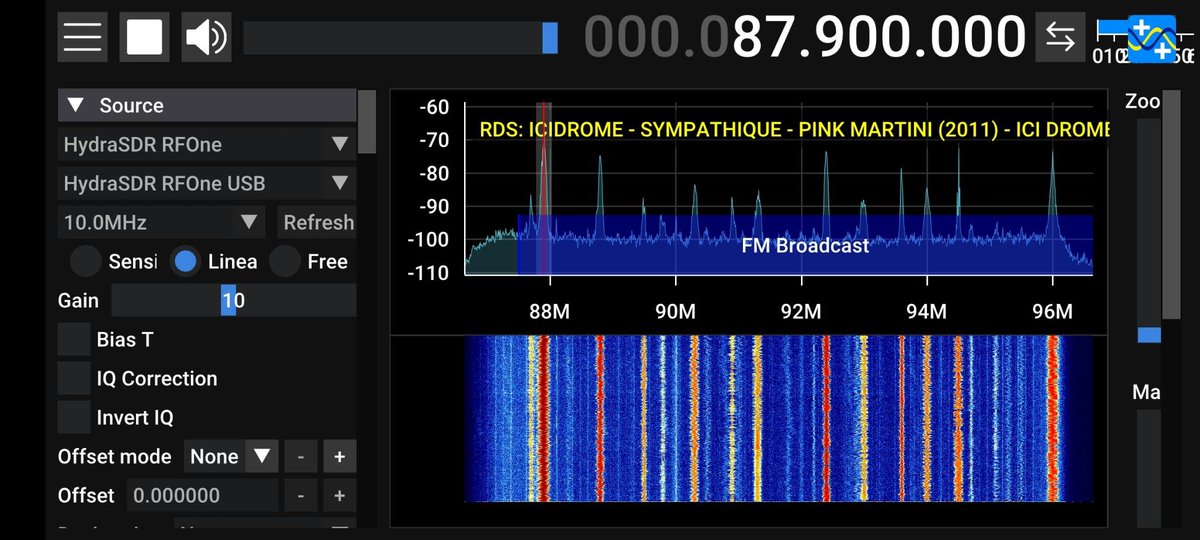
Task: Enable the IQ Correction checkbox
Action: click(74, 378)
